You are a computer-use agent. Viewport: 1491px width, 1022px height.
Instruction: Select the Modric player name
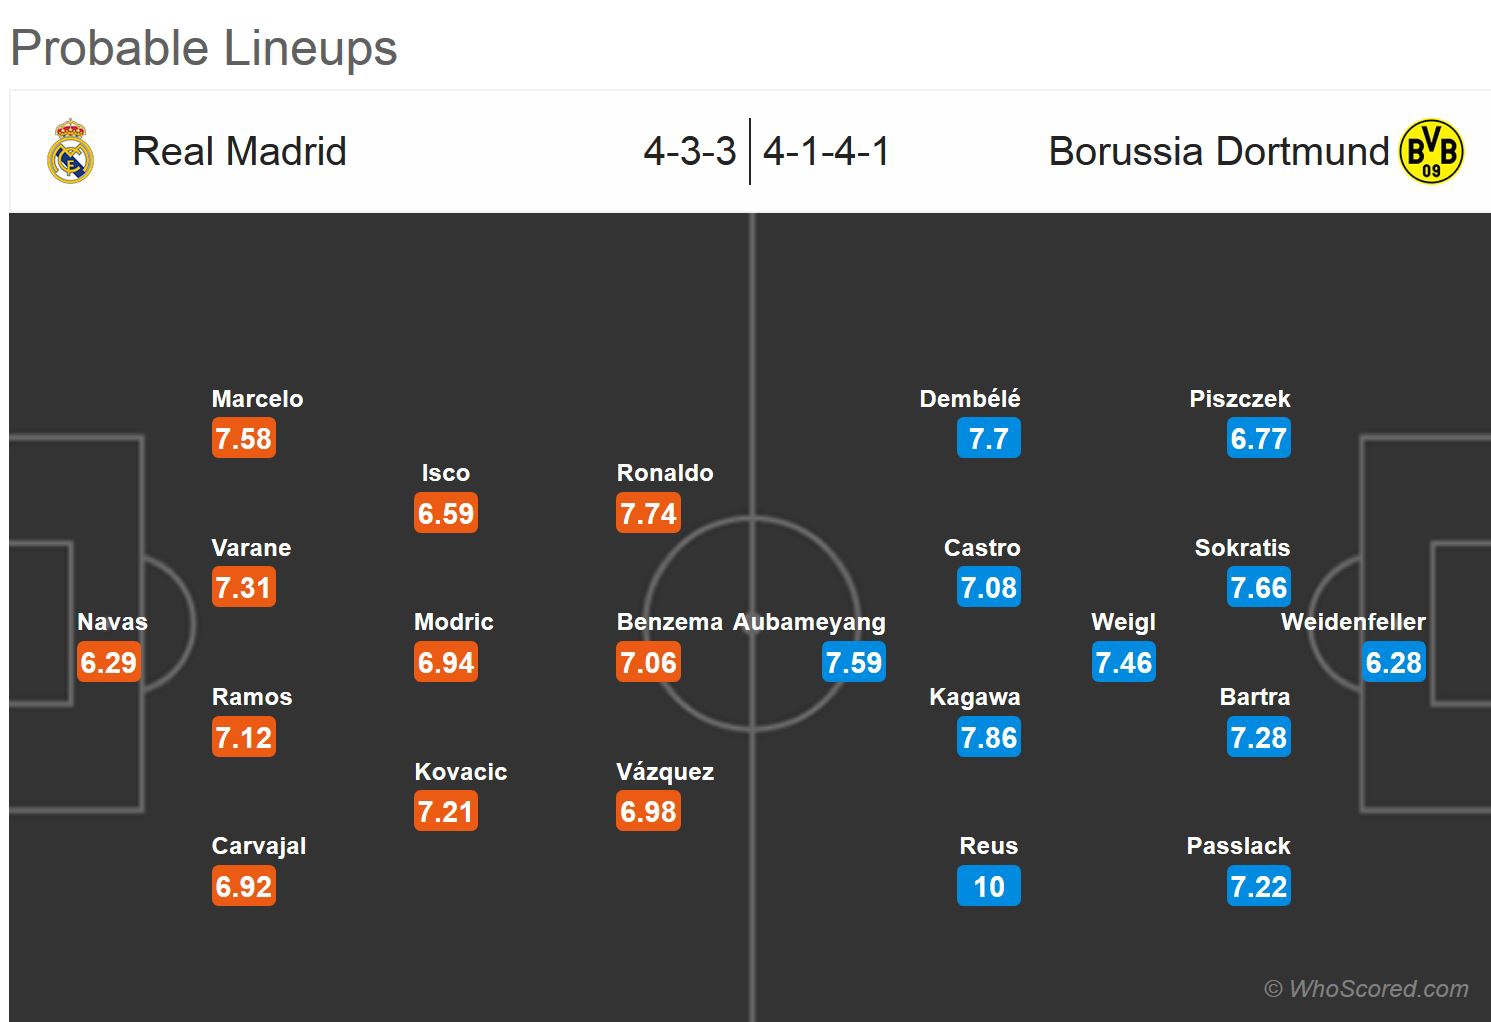453,622
